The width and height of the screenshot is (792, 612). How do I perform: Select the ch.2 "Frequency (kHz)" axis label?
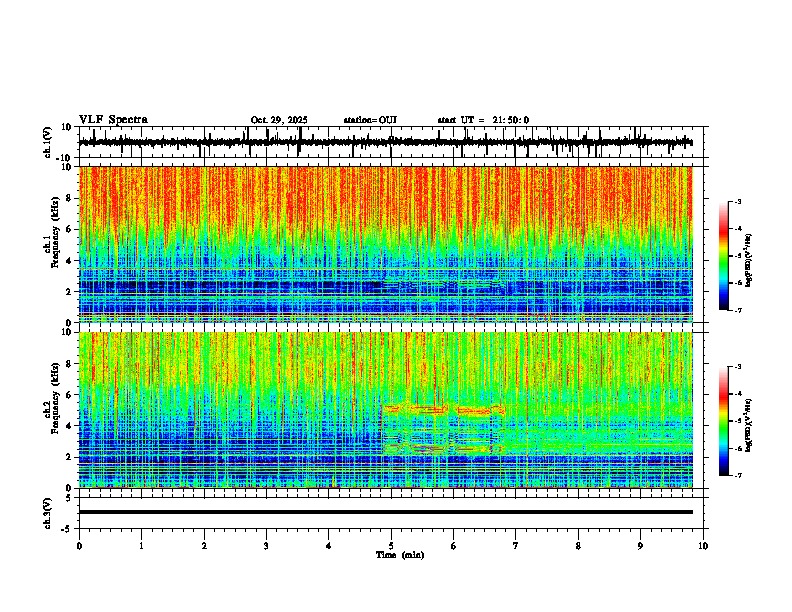pos(54,398)
